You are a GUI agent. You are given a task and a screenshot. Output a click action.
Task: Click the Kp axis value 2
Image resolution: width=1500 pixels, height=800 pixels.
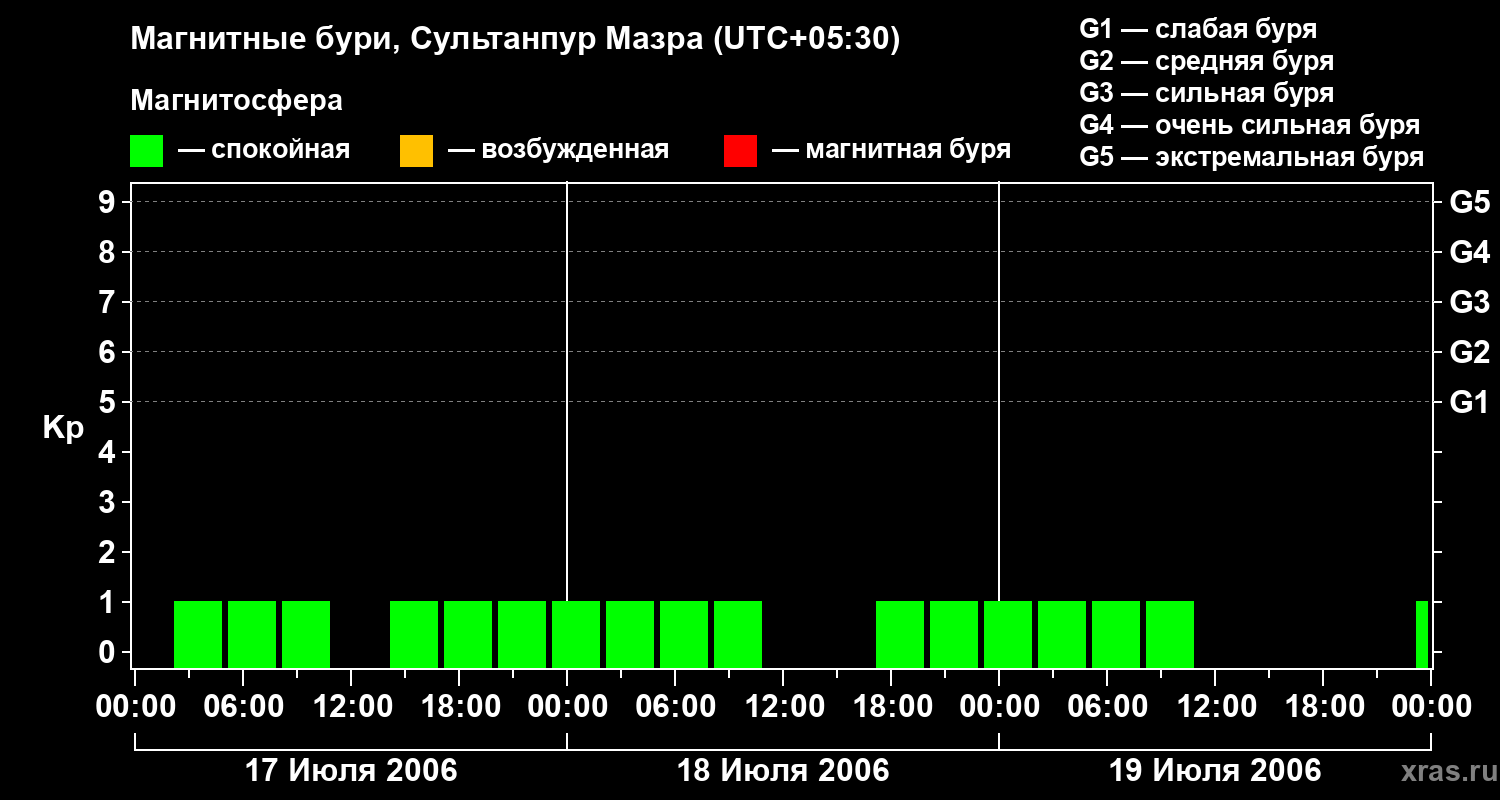109,552
